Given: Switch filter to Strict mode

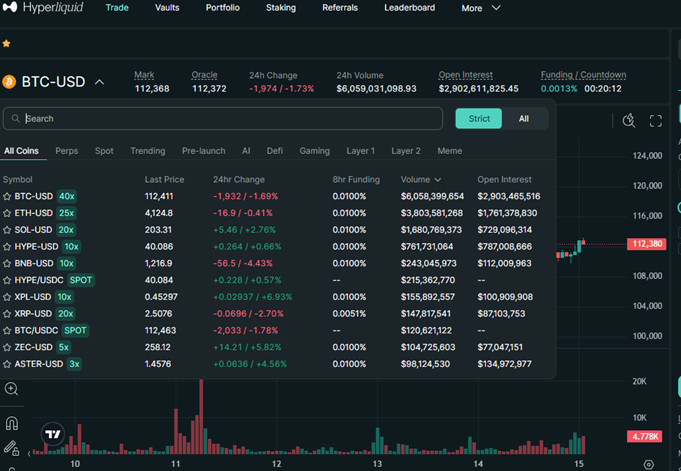Looking at the screenshot, I should pos(479,118).
